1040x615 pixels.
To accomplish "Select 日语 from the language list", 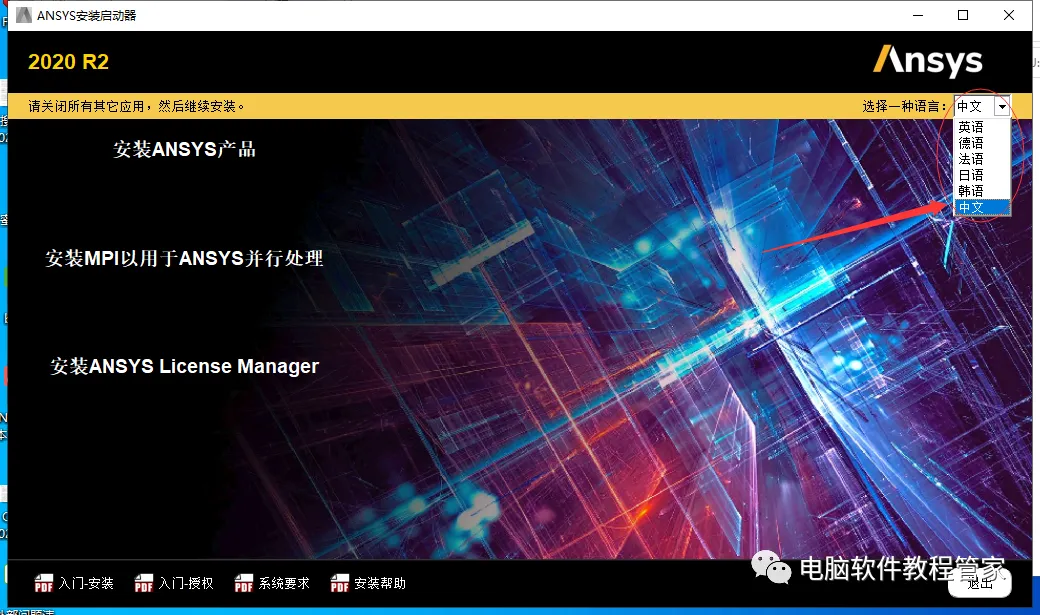I will pyautogui.click(x=982, y=174).
